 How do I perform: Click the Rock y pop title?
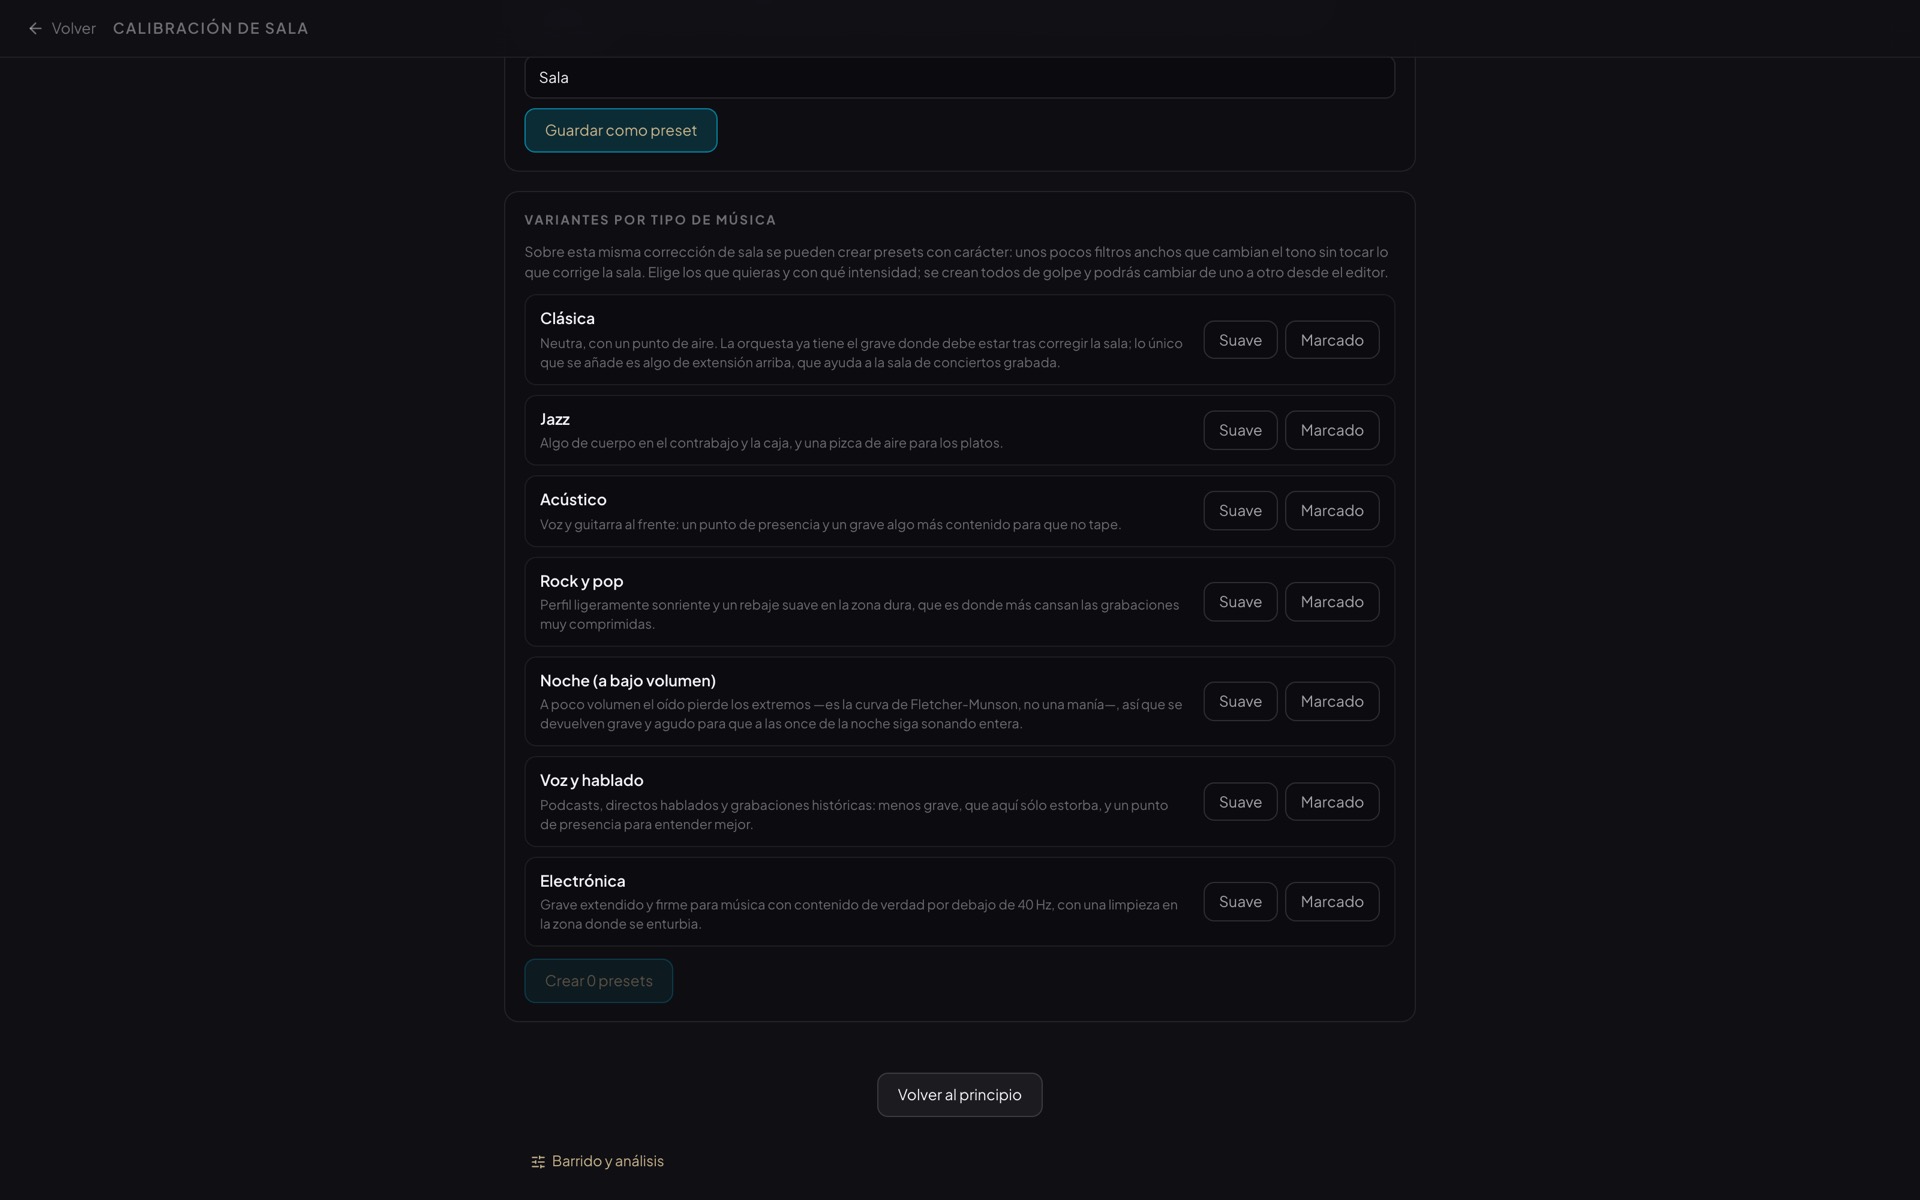[581, 581]
